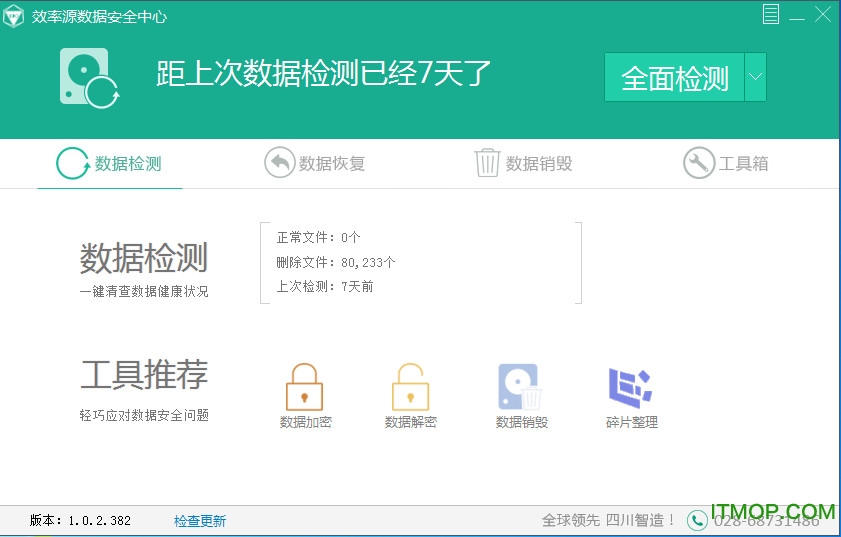Image resolution: width=841 pixels, height=537 pixels.
Task: Click the 删除文件: 80,233个 line
Action: coord(336,262)
